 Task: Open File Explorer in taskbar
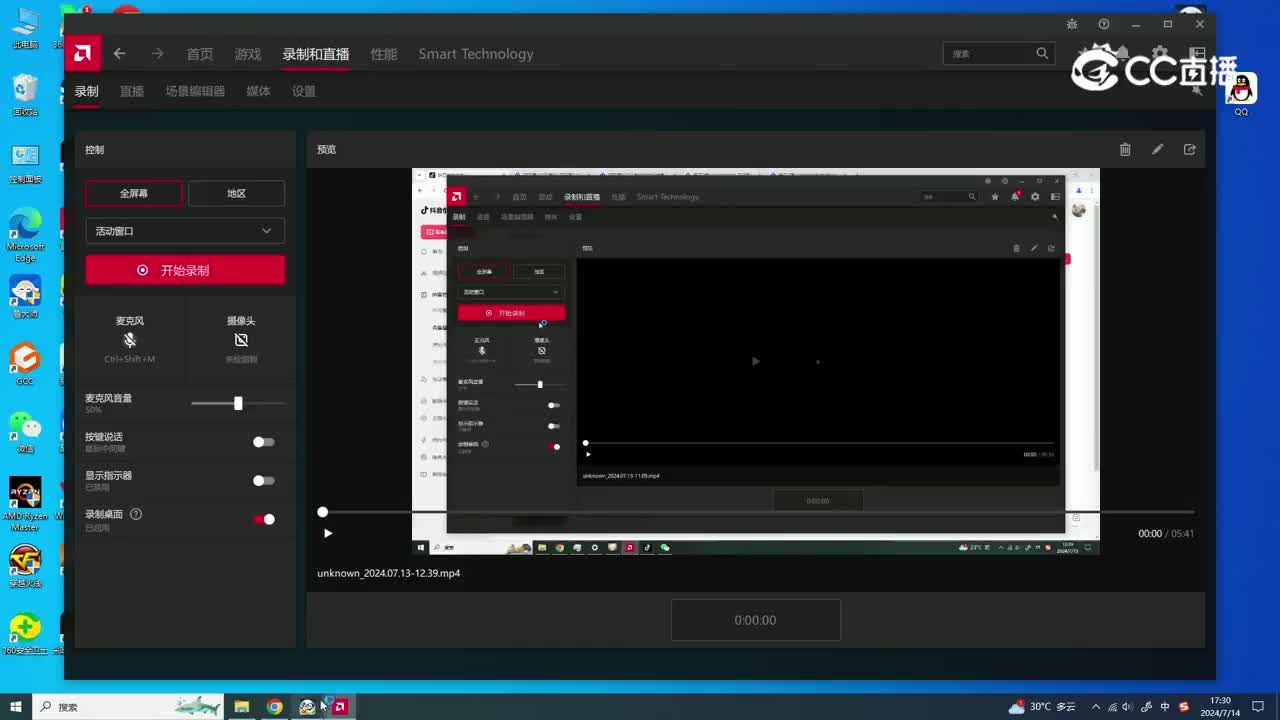pos(242,707)
